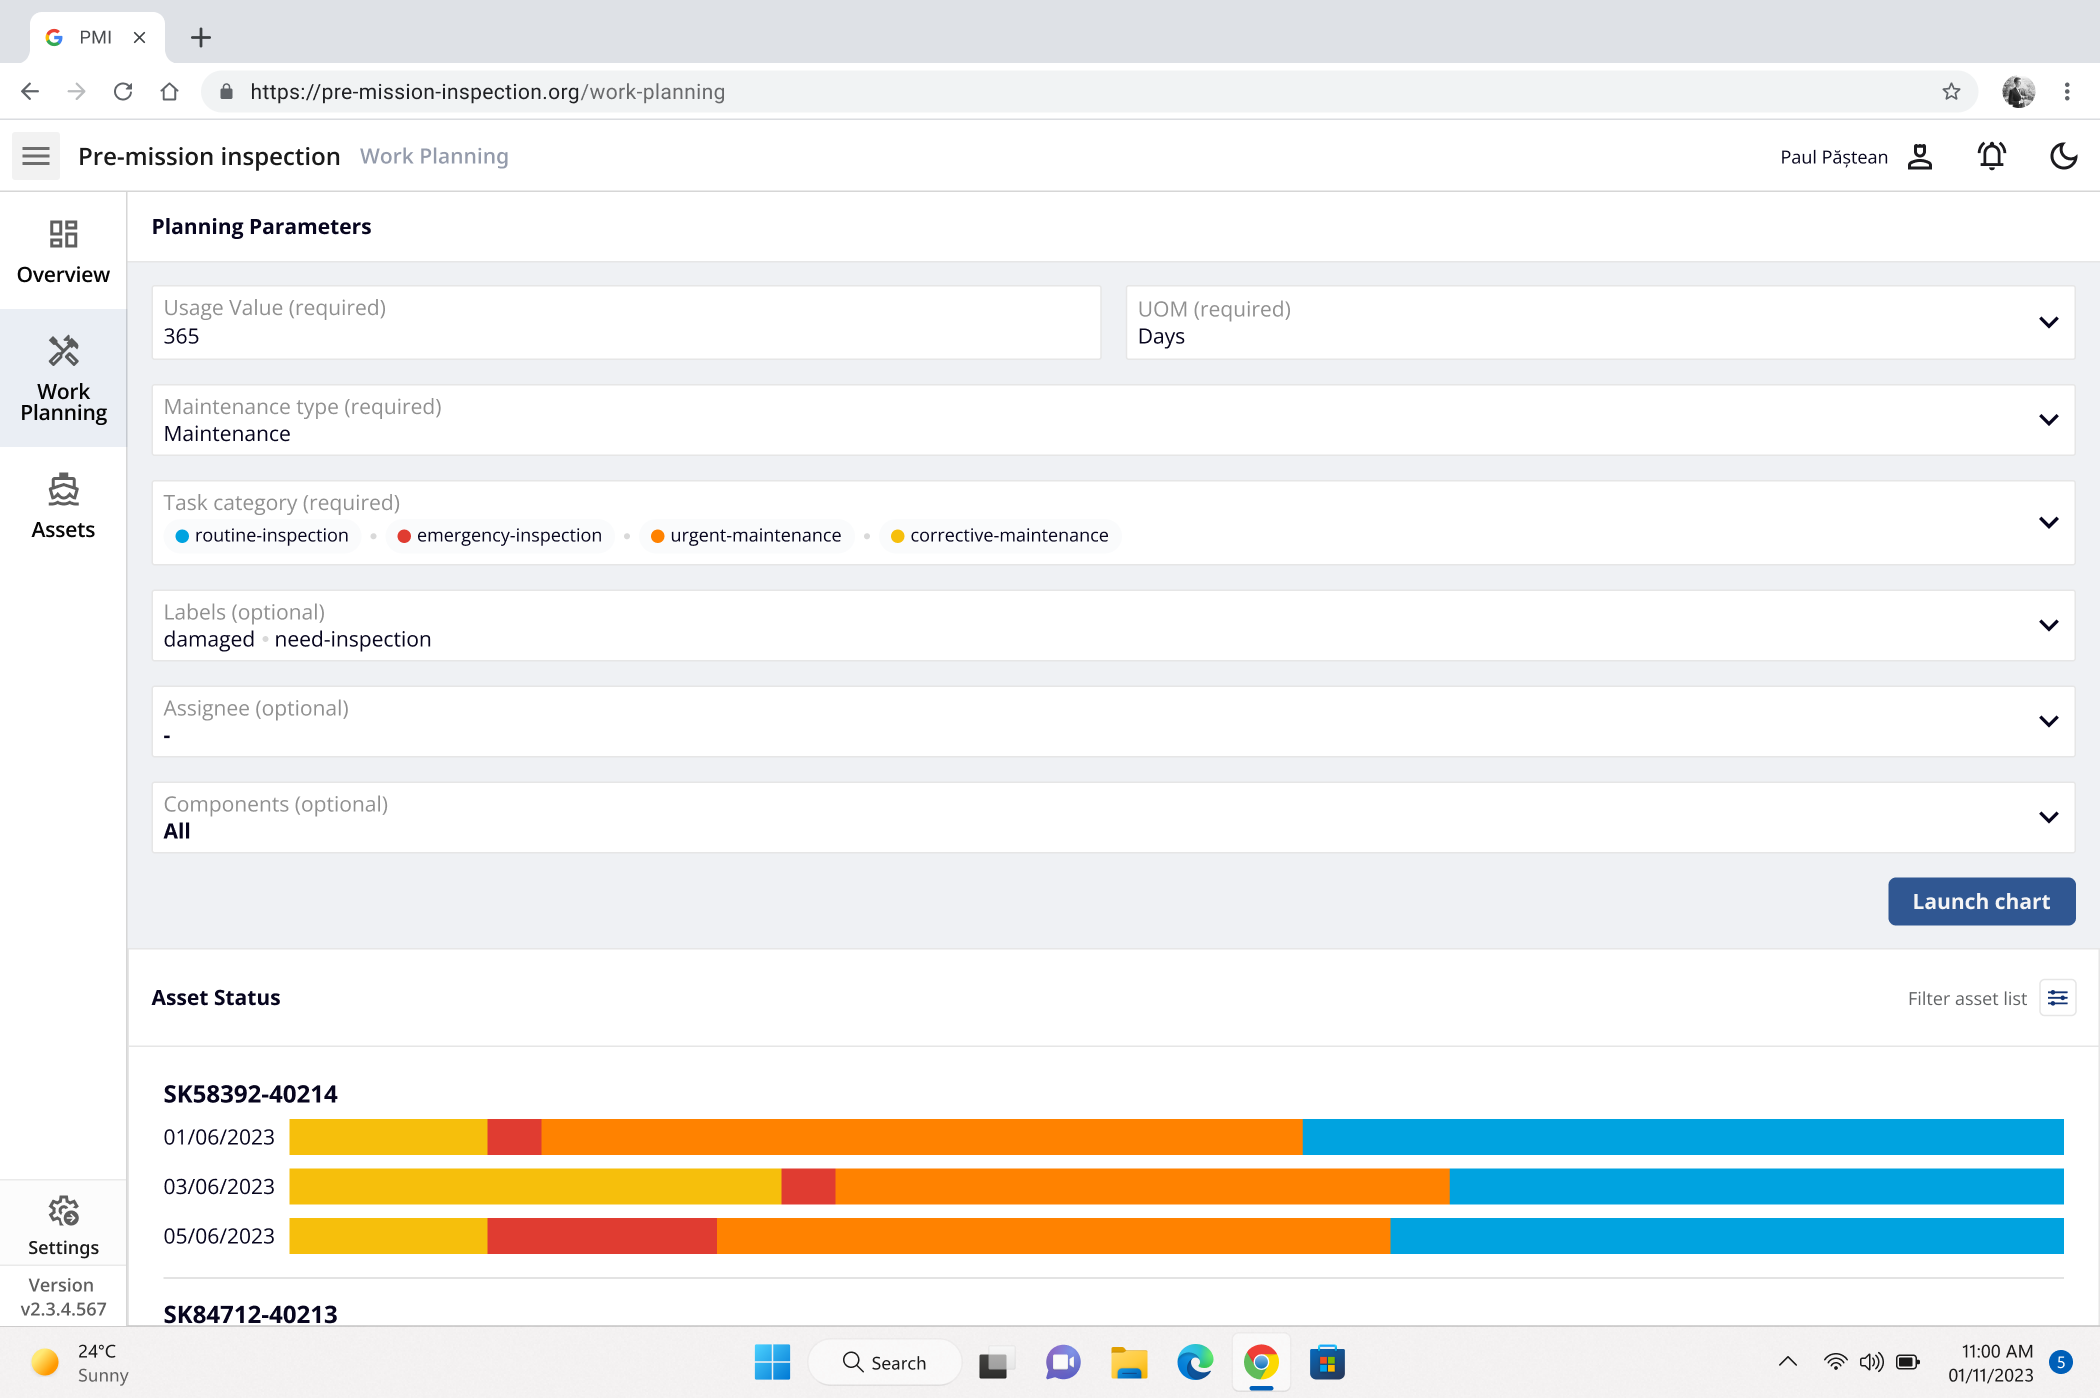Click the Usage Value input field

point(626,323)
